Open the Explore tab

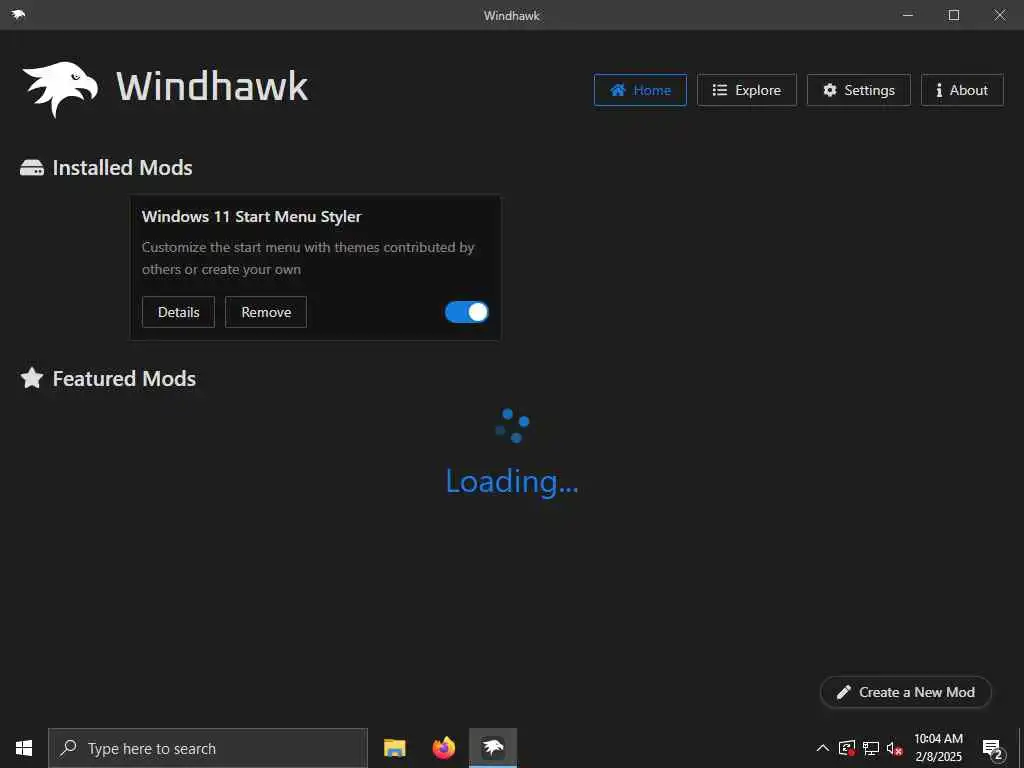click(746, 90)
